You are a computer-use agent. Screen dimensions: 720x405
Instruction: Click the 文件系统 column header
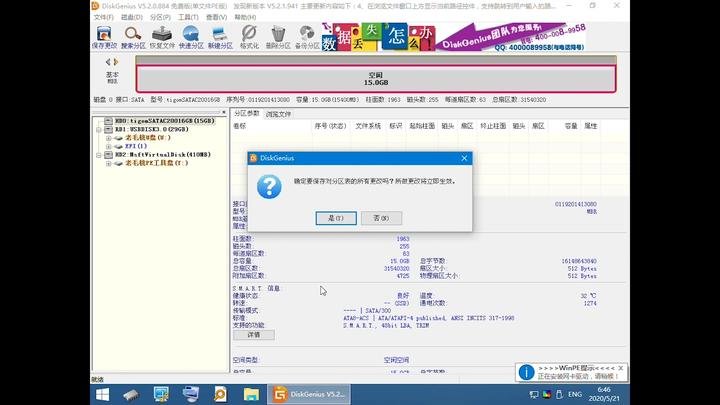[x=368, y=126]
